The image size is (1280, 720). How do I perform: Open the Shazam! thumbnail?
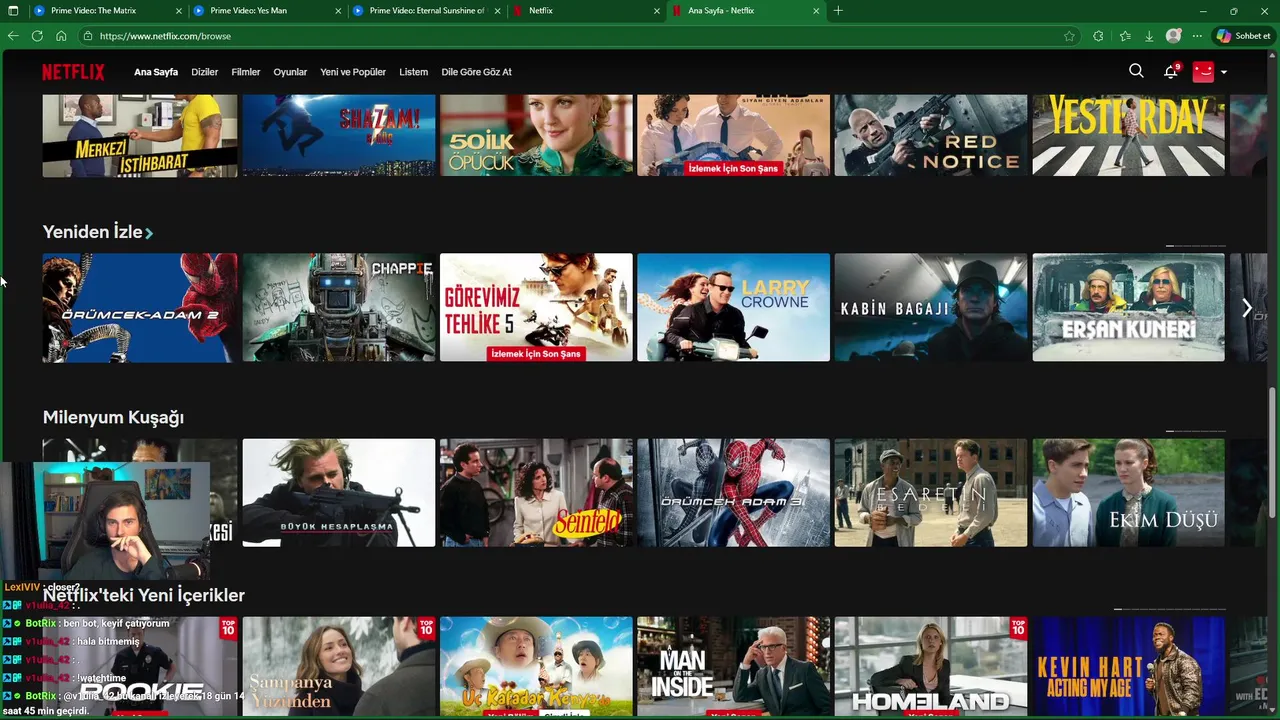point(339,135)
